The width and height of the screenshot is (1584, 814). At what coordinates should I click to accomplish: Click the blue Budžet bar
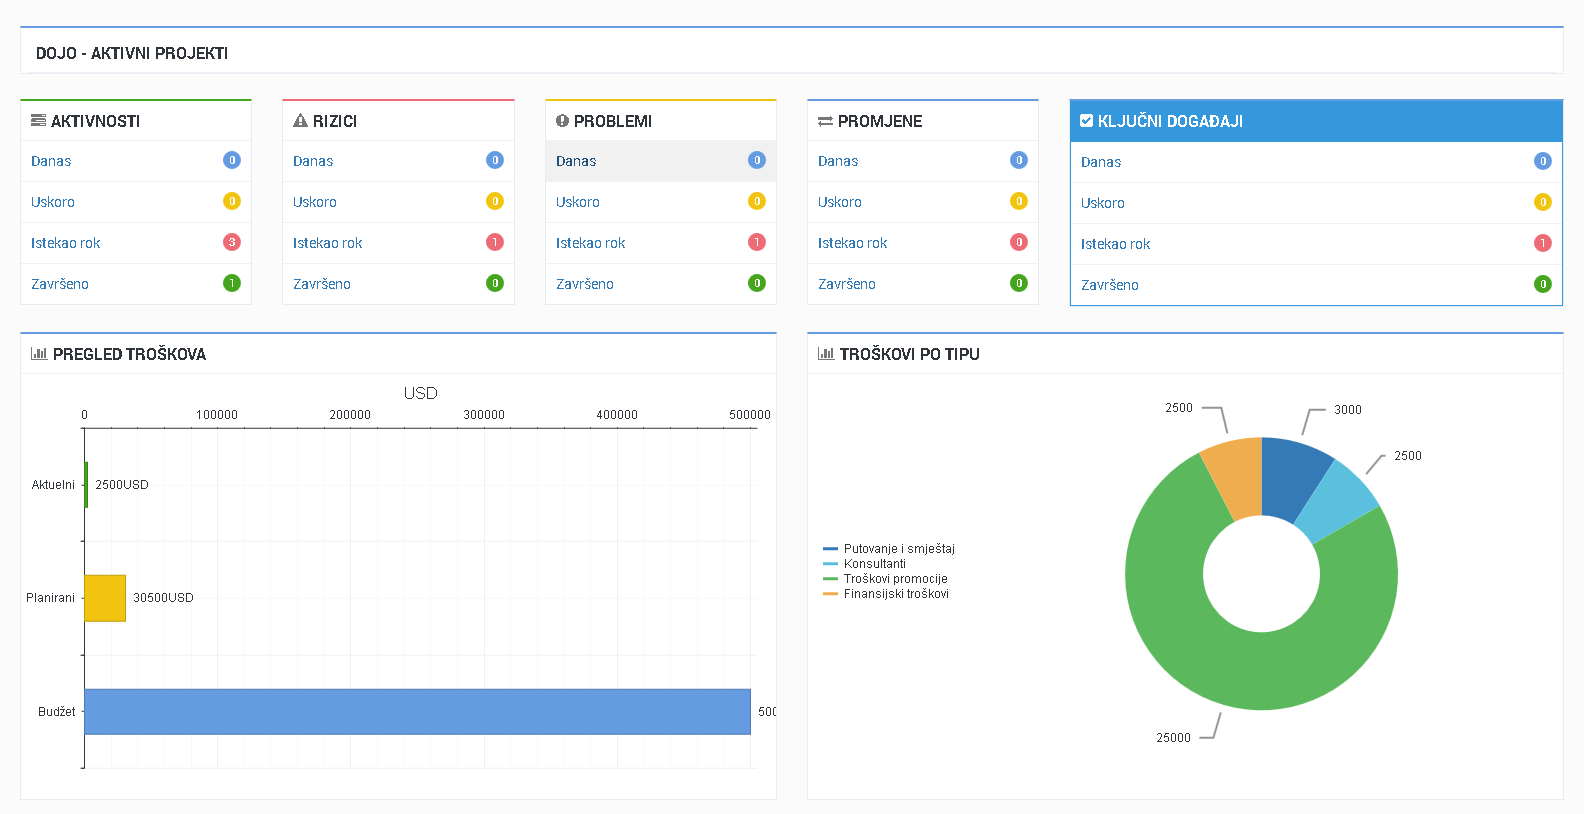[x=418, y=712]
